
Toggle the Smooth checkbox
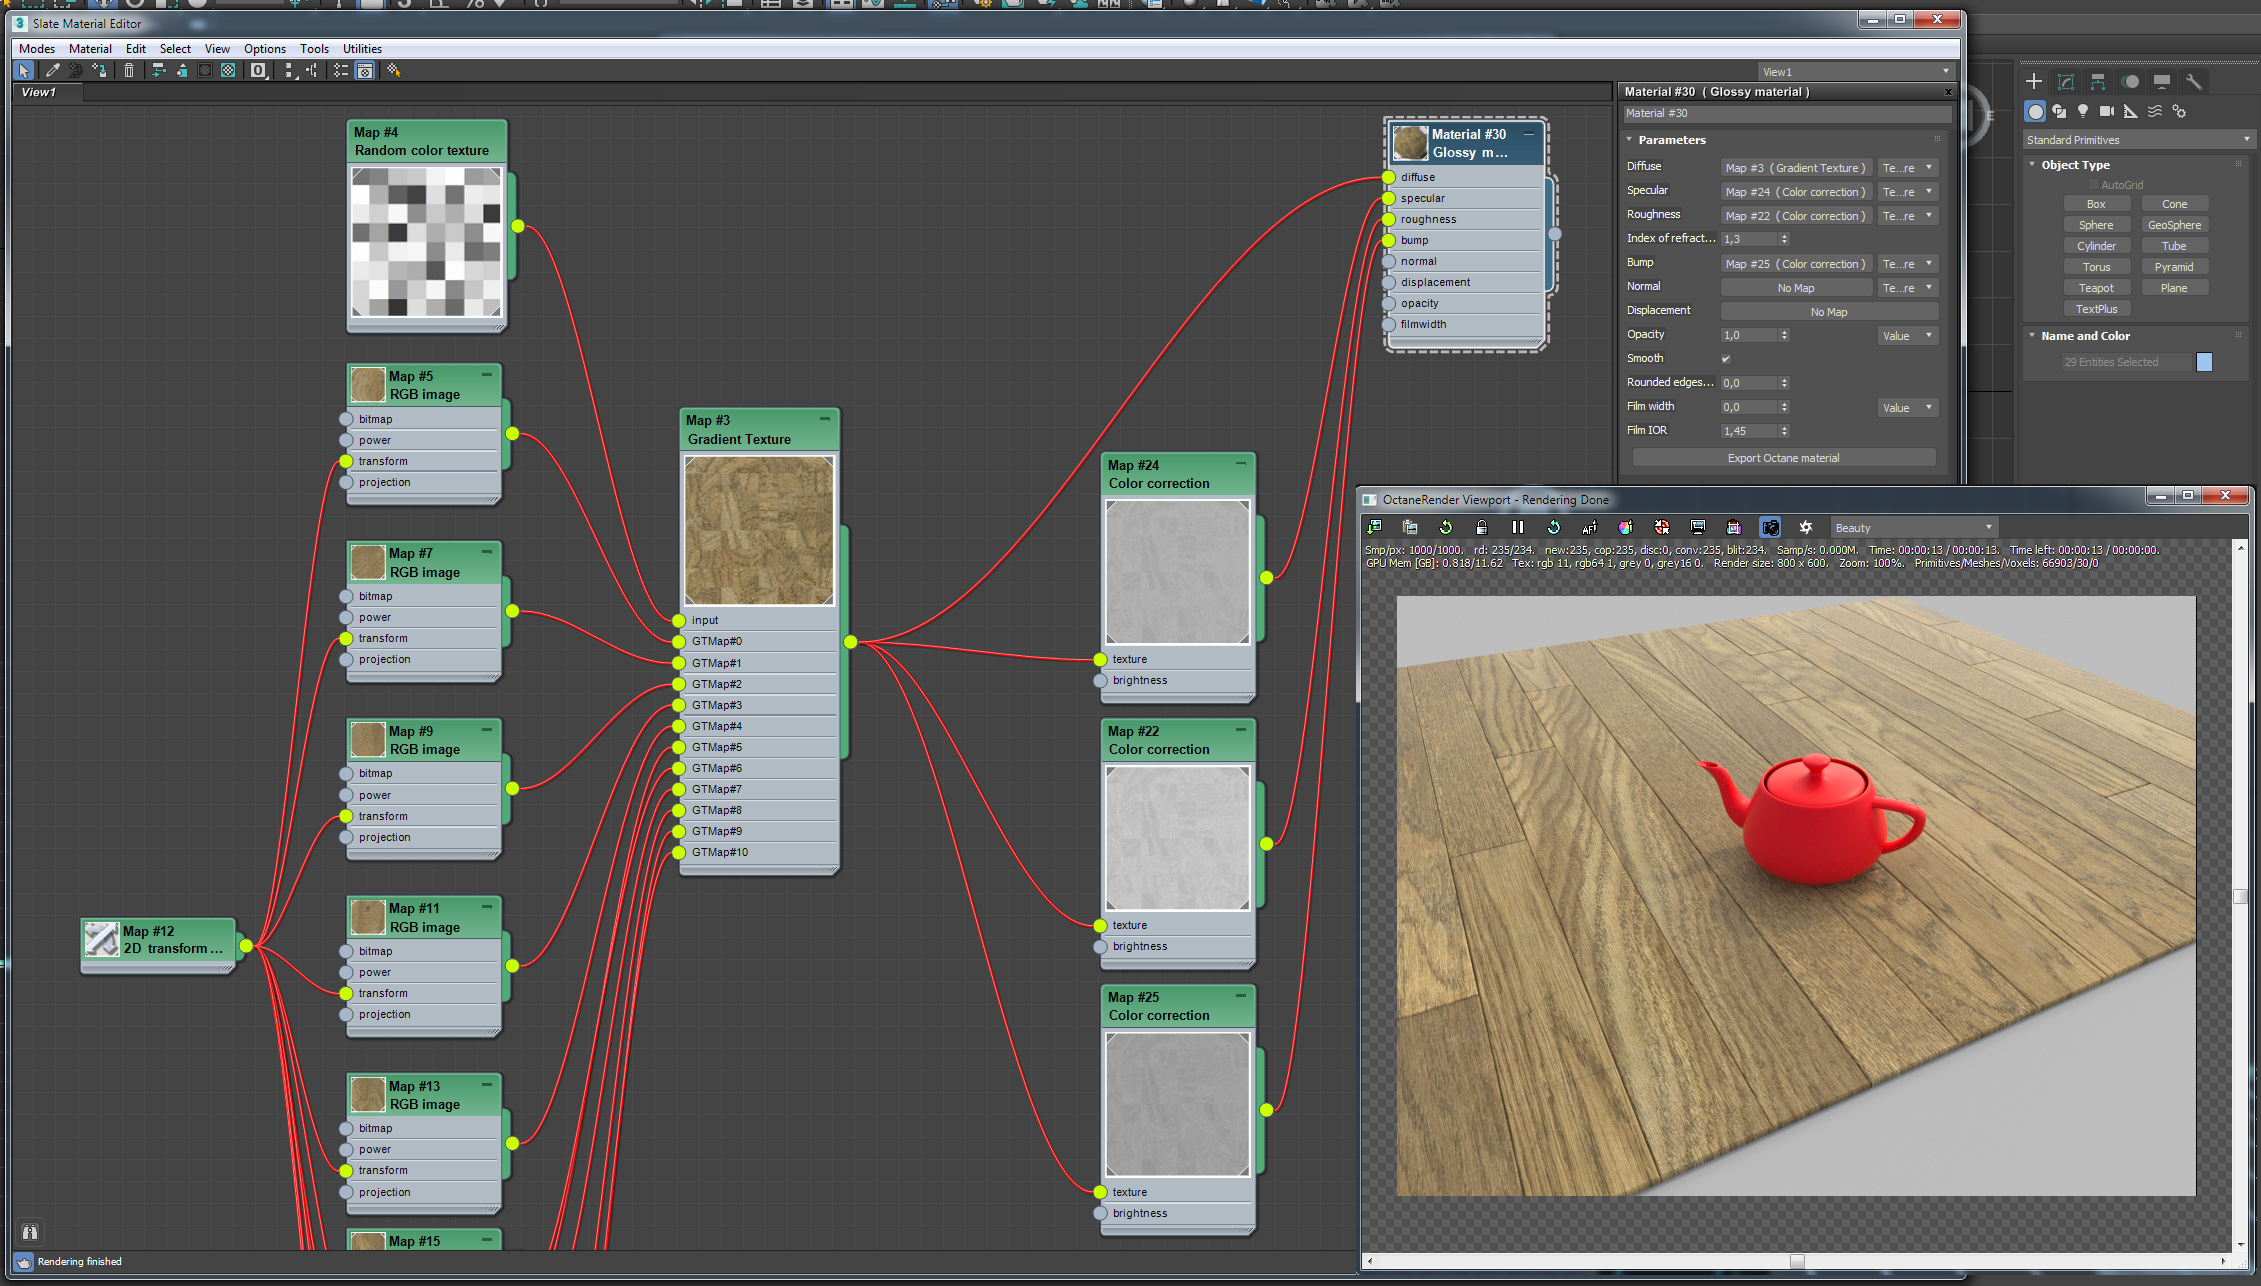click(1726, 359)
